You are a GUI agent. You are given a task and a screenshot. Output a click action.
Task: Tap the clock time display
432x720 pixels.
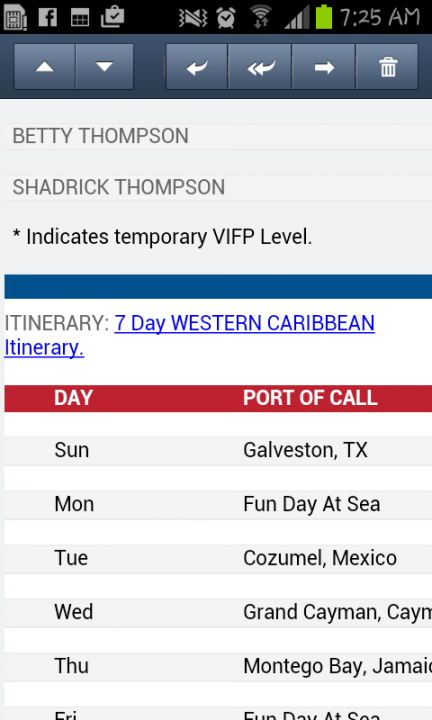click(380, 17)
